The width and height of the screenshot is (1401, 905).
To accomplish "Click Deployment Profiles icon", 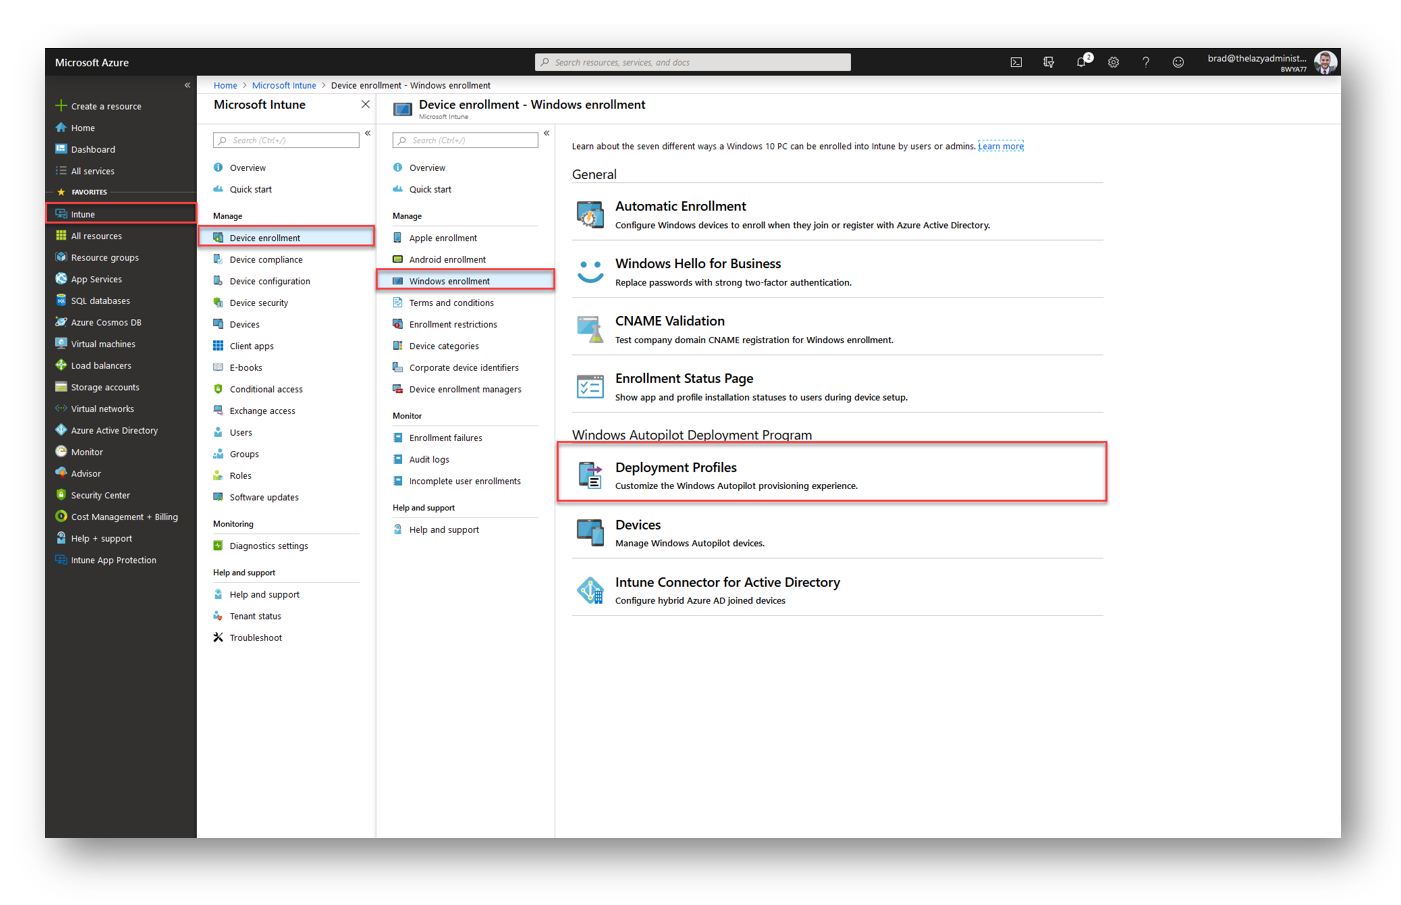I will pos(590,475).
